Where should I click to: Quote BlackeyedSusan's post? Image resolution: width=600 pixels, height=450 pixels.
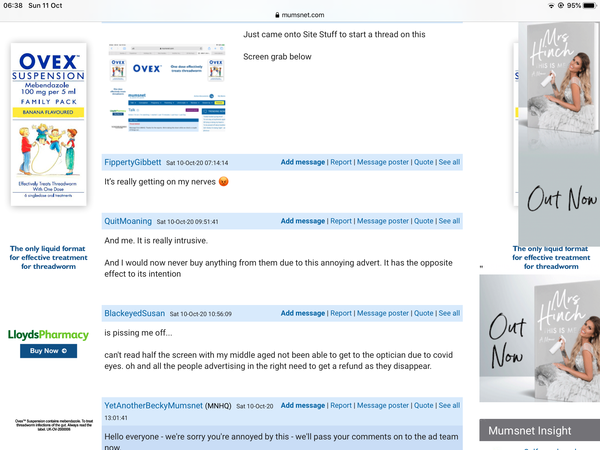click(x=424, y=313)
